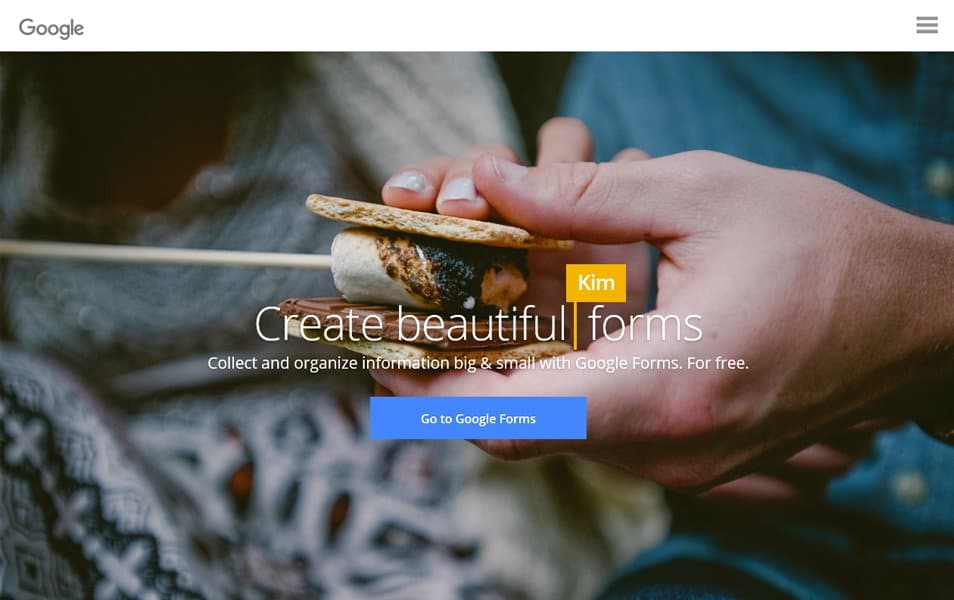
Task: Click the word "forms" in the headline
Action: tap(645, 324)
